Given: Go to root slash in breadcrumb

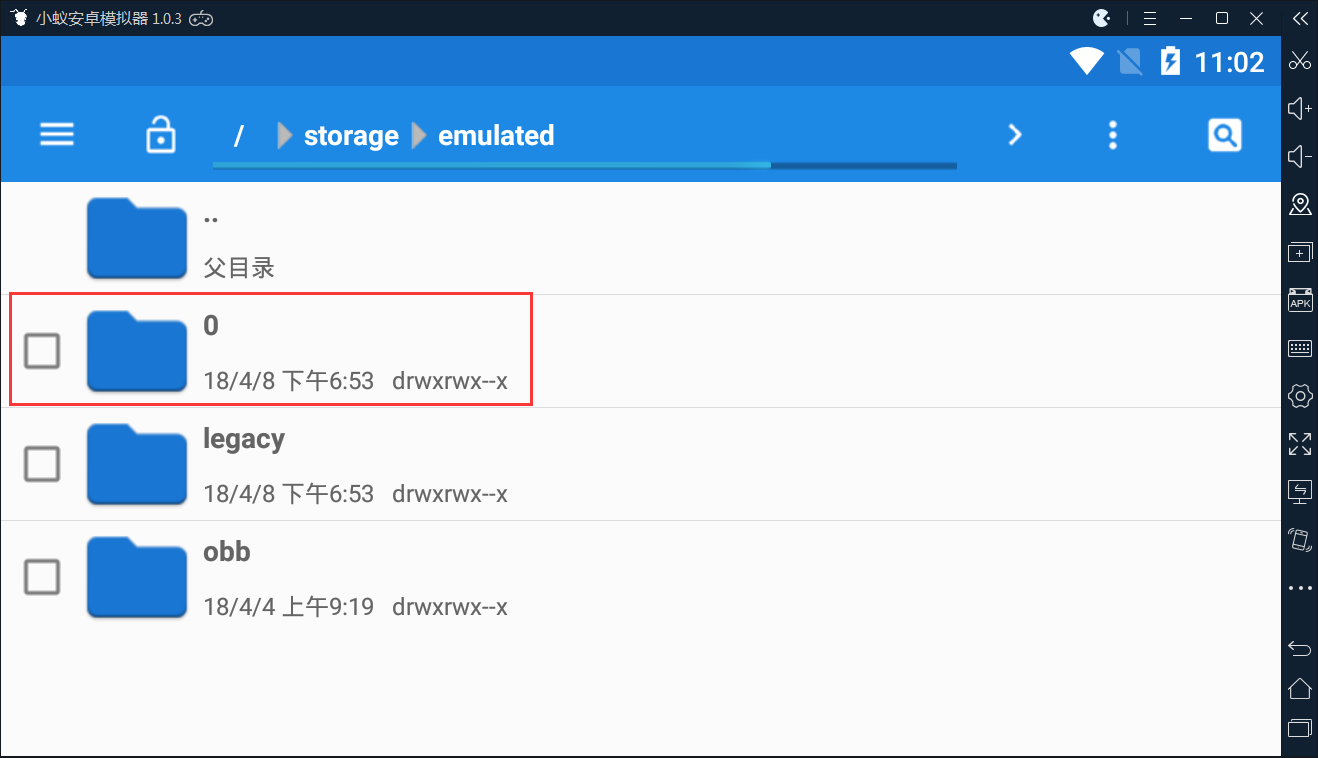Looking at the screenshot, I should click(x=238, y=136).
